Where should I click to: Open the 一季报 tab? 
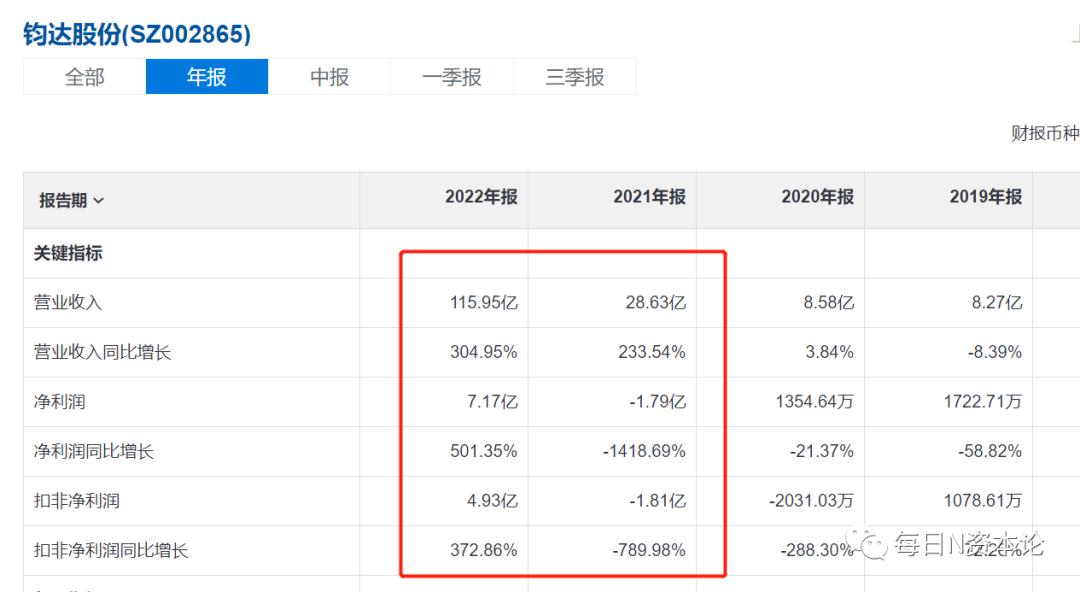pos(452,76)
